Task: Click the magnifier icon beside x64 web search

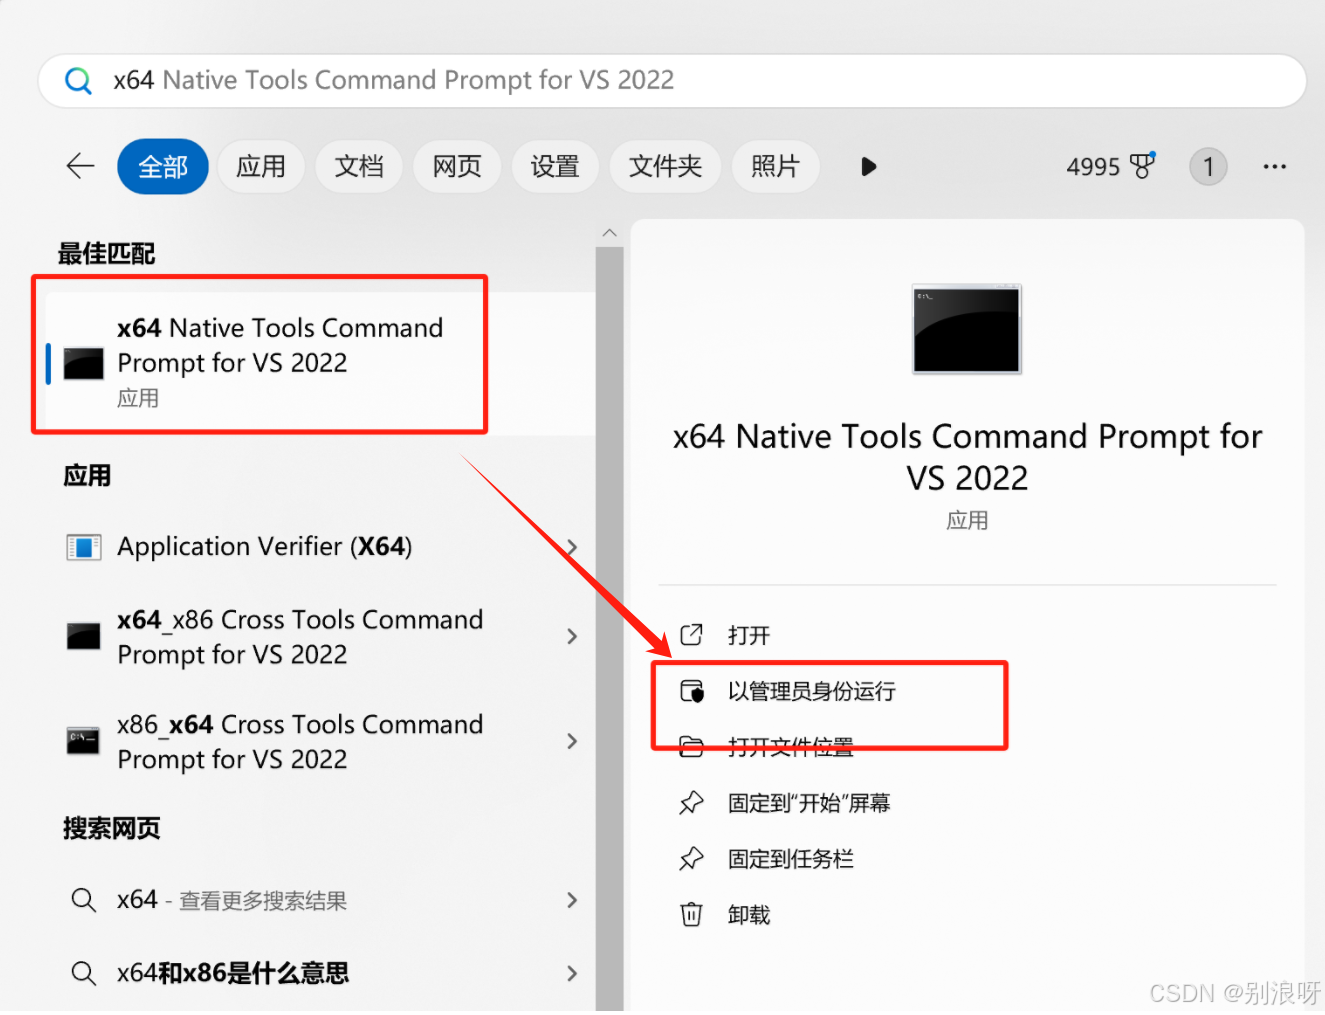Action: tap(84, 900)
